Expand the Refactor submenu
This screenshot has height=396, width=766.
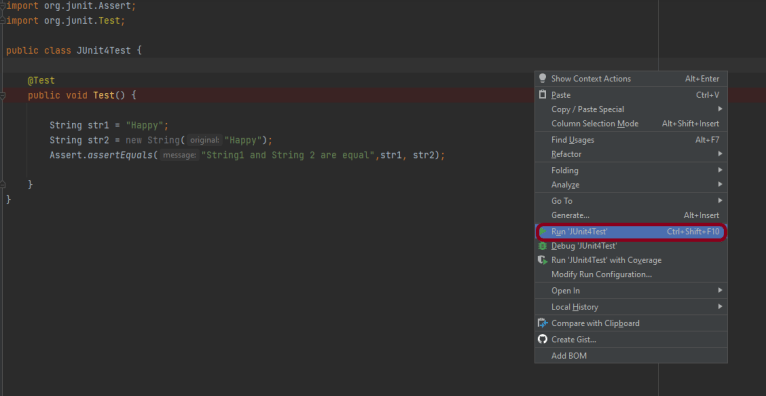pos(631,154)
